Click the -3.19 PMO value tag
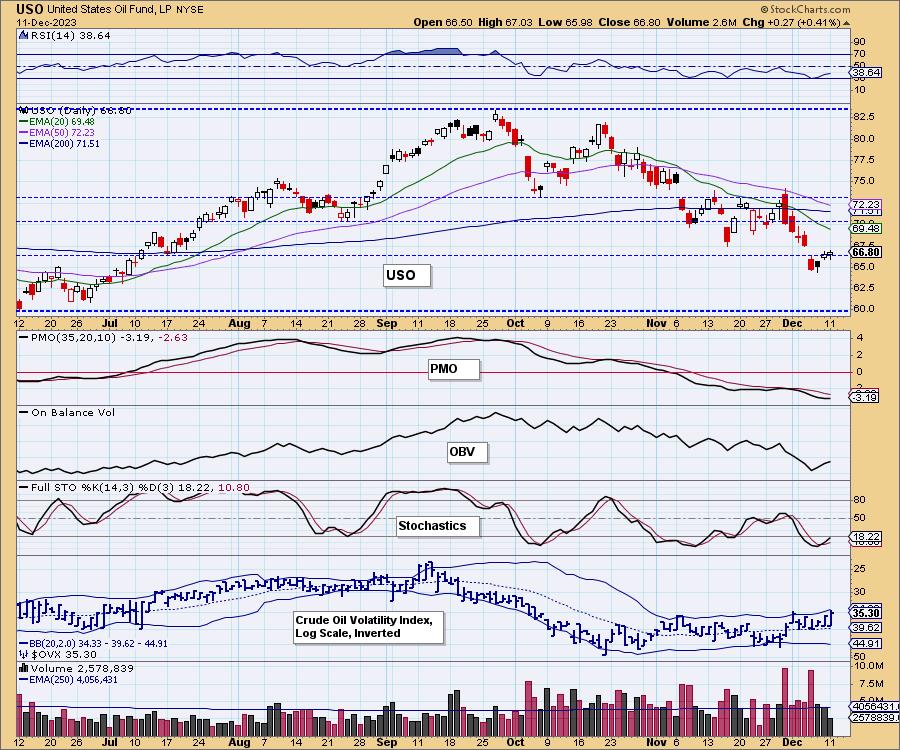Viewport: 900px width, 750px height. 864,398
